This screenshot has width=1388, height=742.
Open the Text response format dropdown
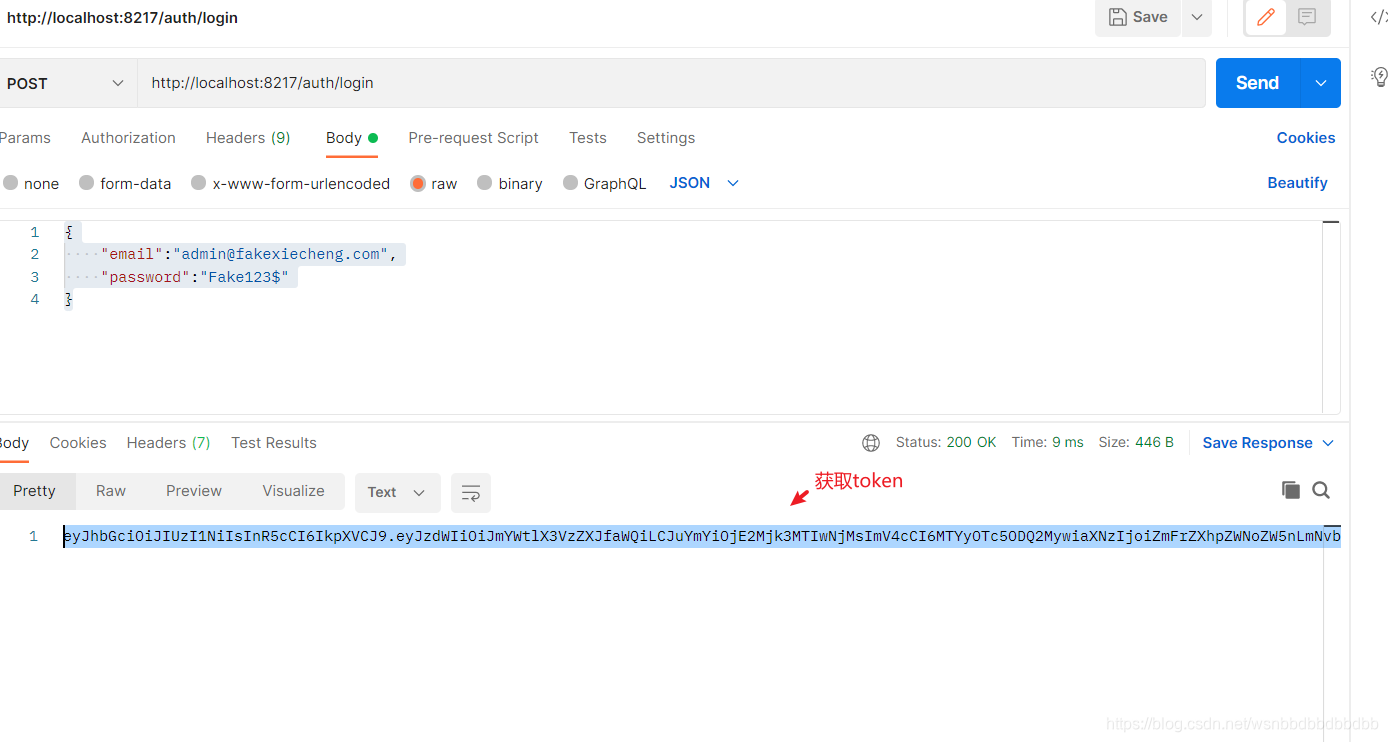[x=397, y=492]
